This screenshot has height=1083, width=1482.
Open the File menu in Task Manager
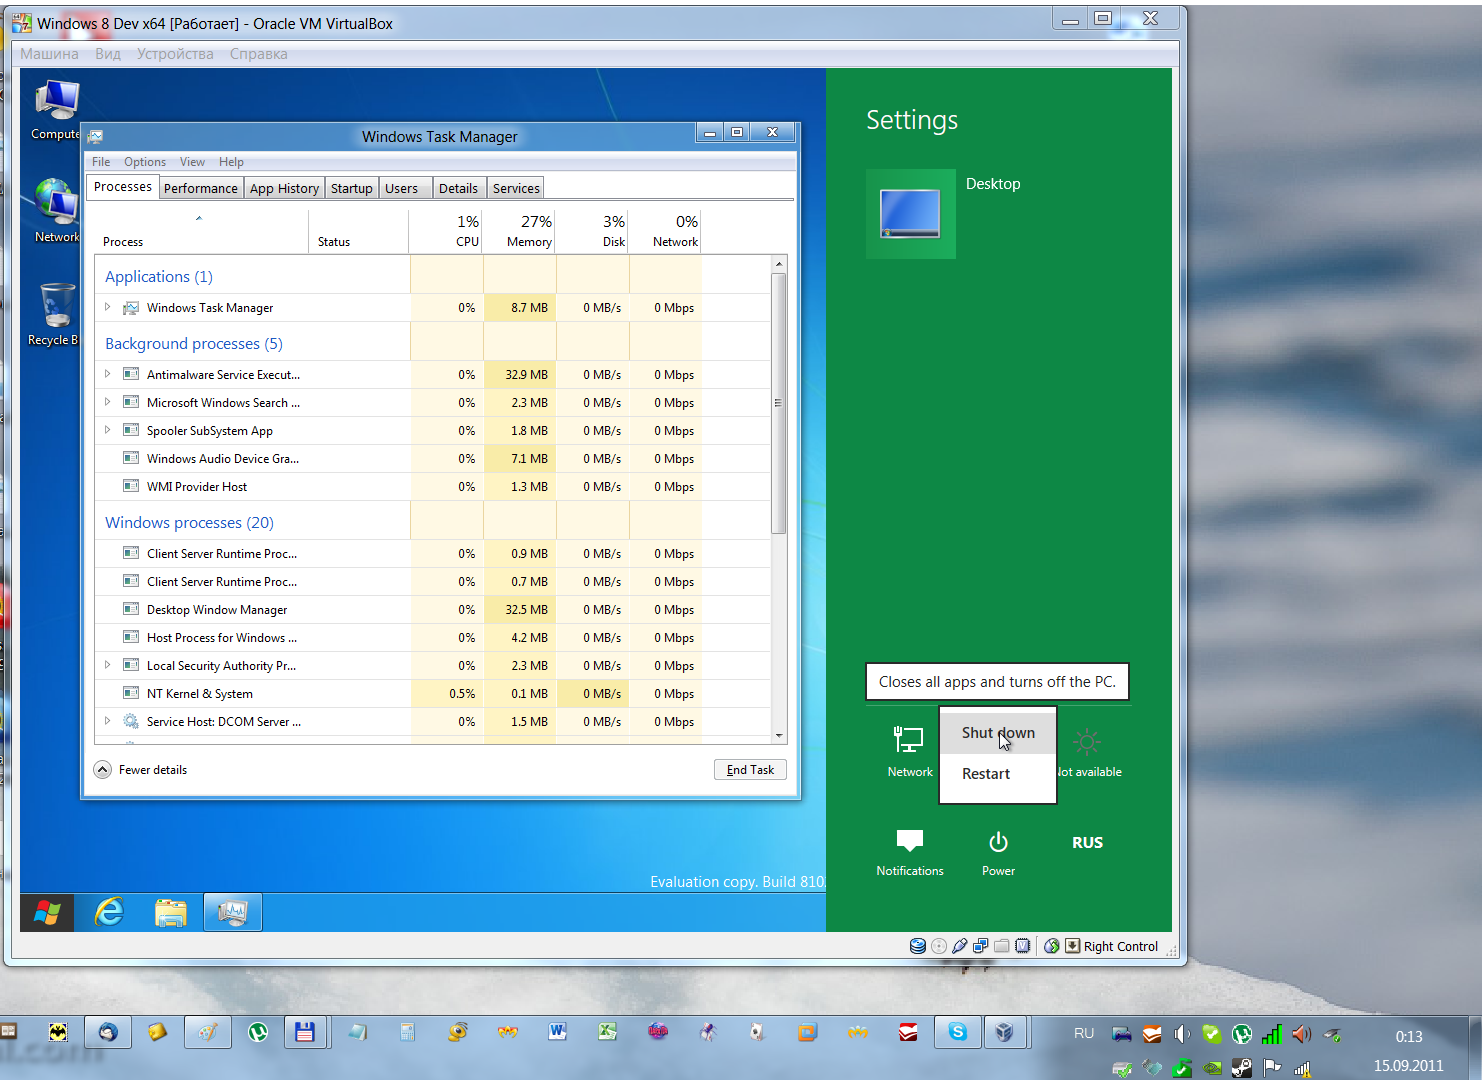coord(101,162)
